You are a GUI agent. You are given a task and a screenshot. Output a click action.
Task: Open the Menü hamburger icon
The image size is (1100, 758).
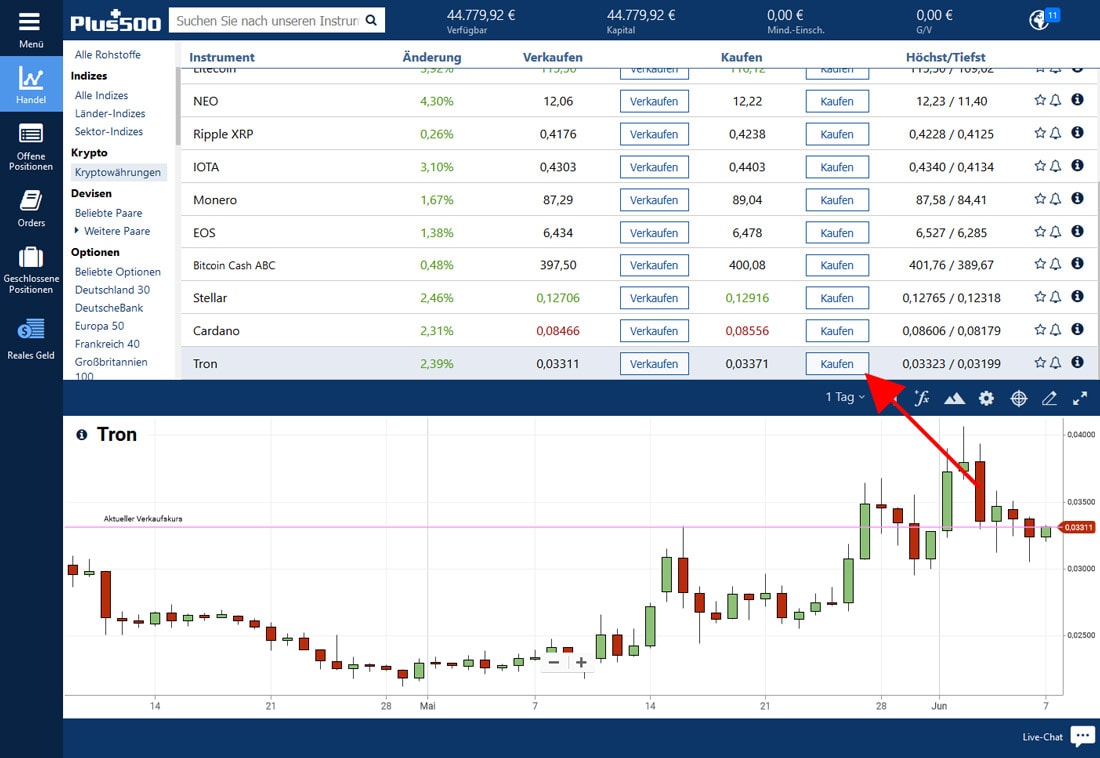point(29,22)
